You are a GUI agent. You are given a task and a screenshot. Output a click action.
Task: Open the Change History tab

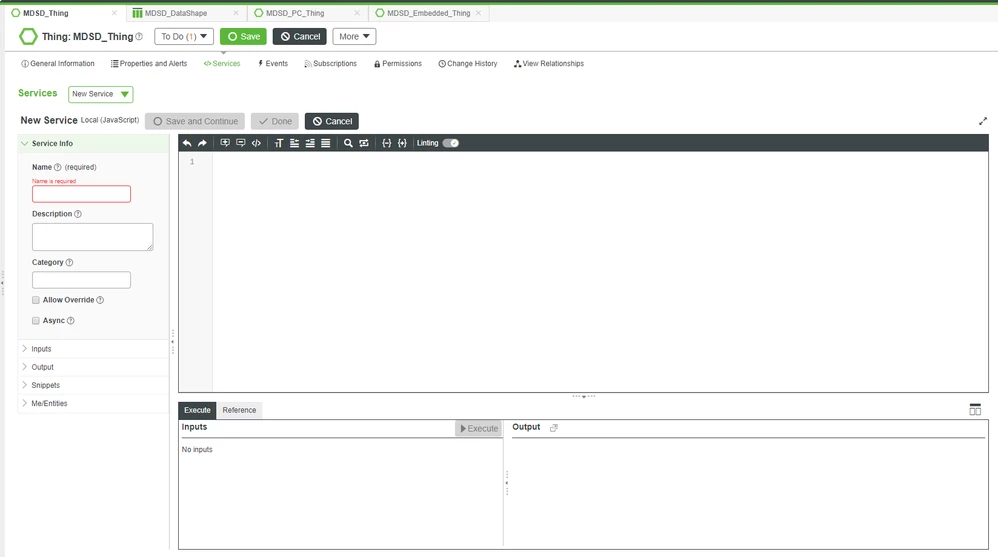468,64
